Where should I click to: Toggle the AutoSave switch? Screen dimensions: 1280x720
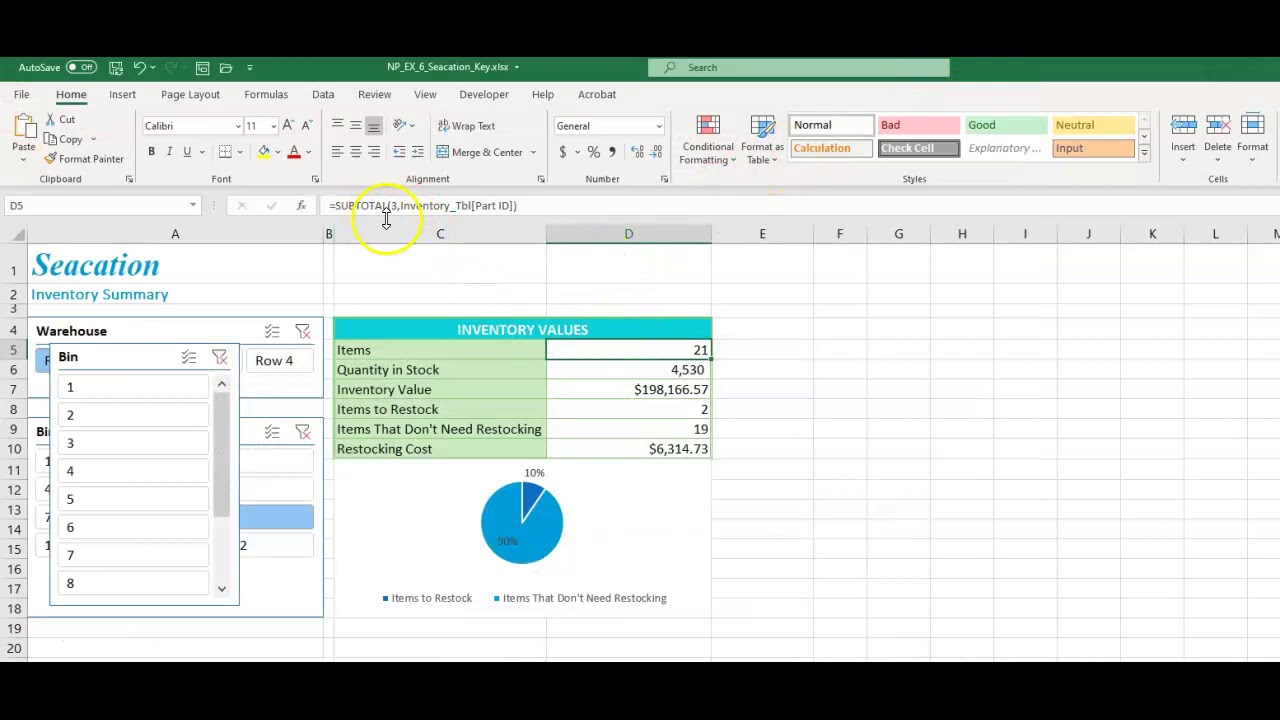[x=81, y=67]
